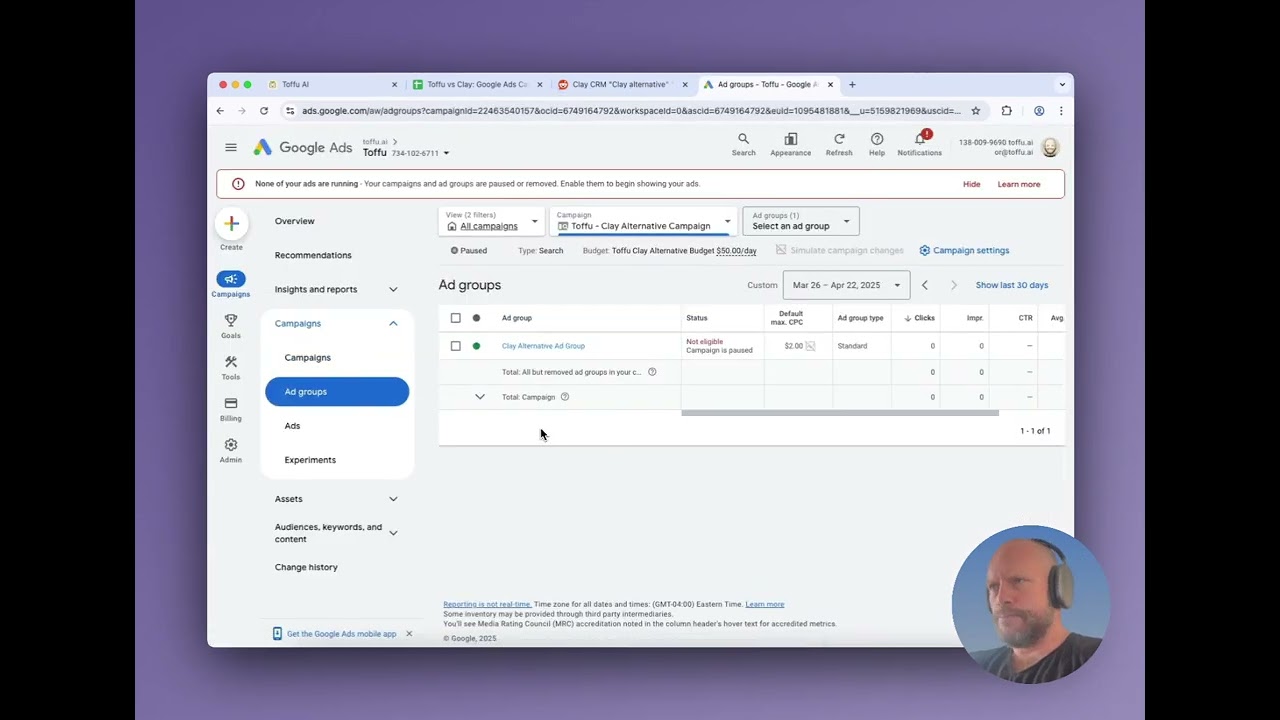Viewport: 1280px width, 720px height.
Task: Click Learn more in alert banner
Action: 1019,184
